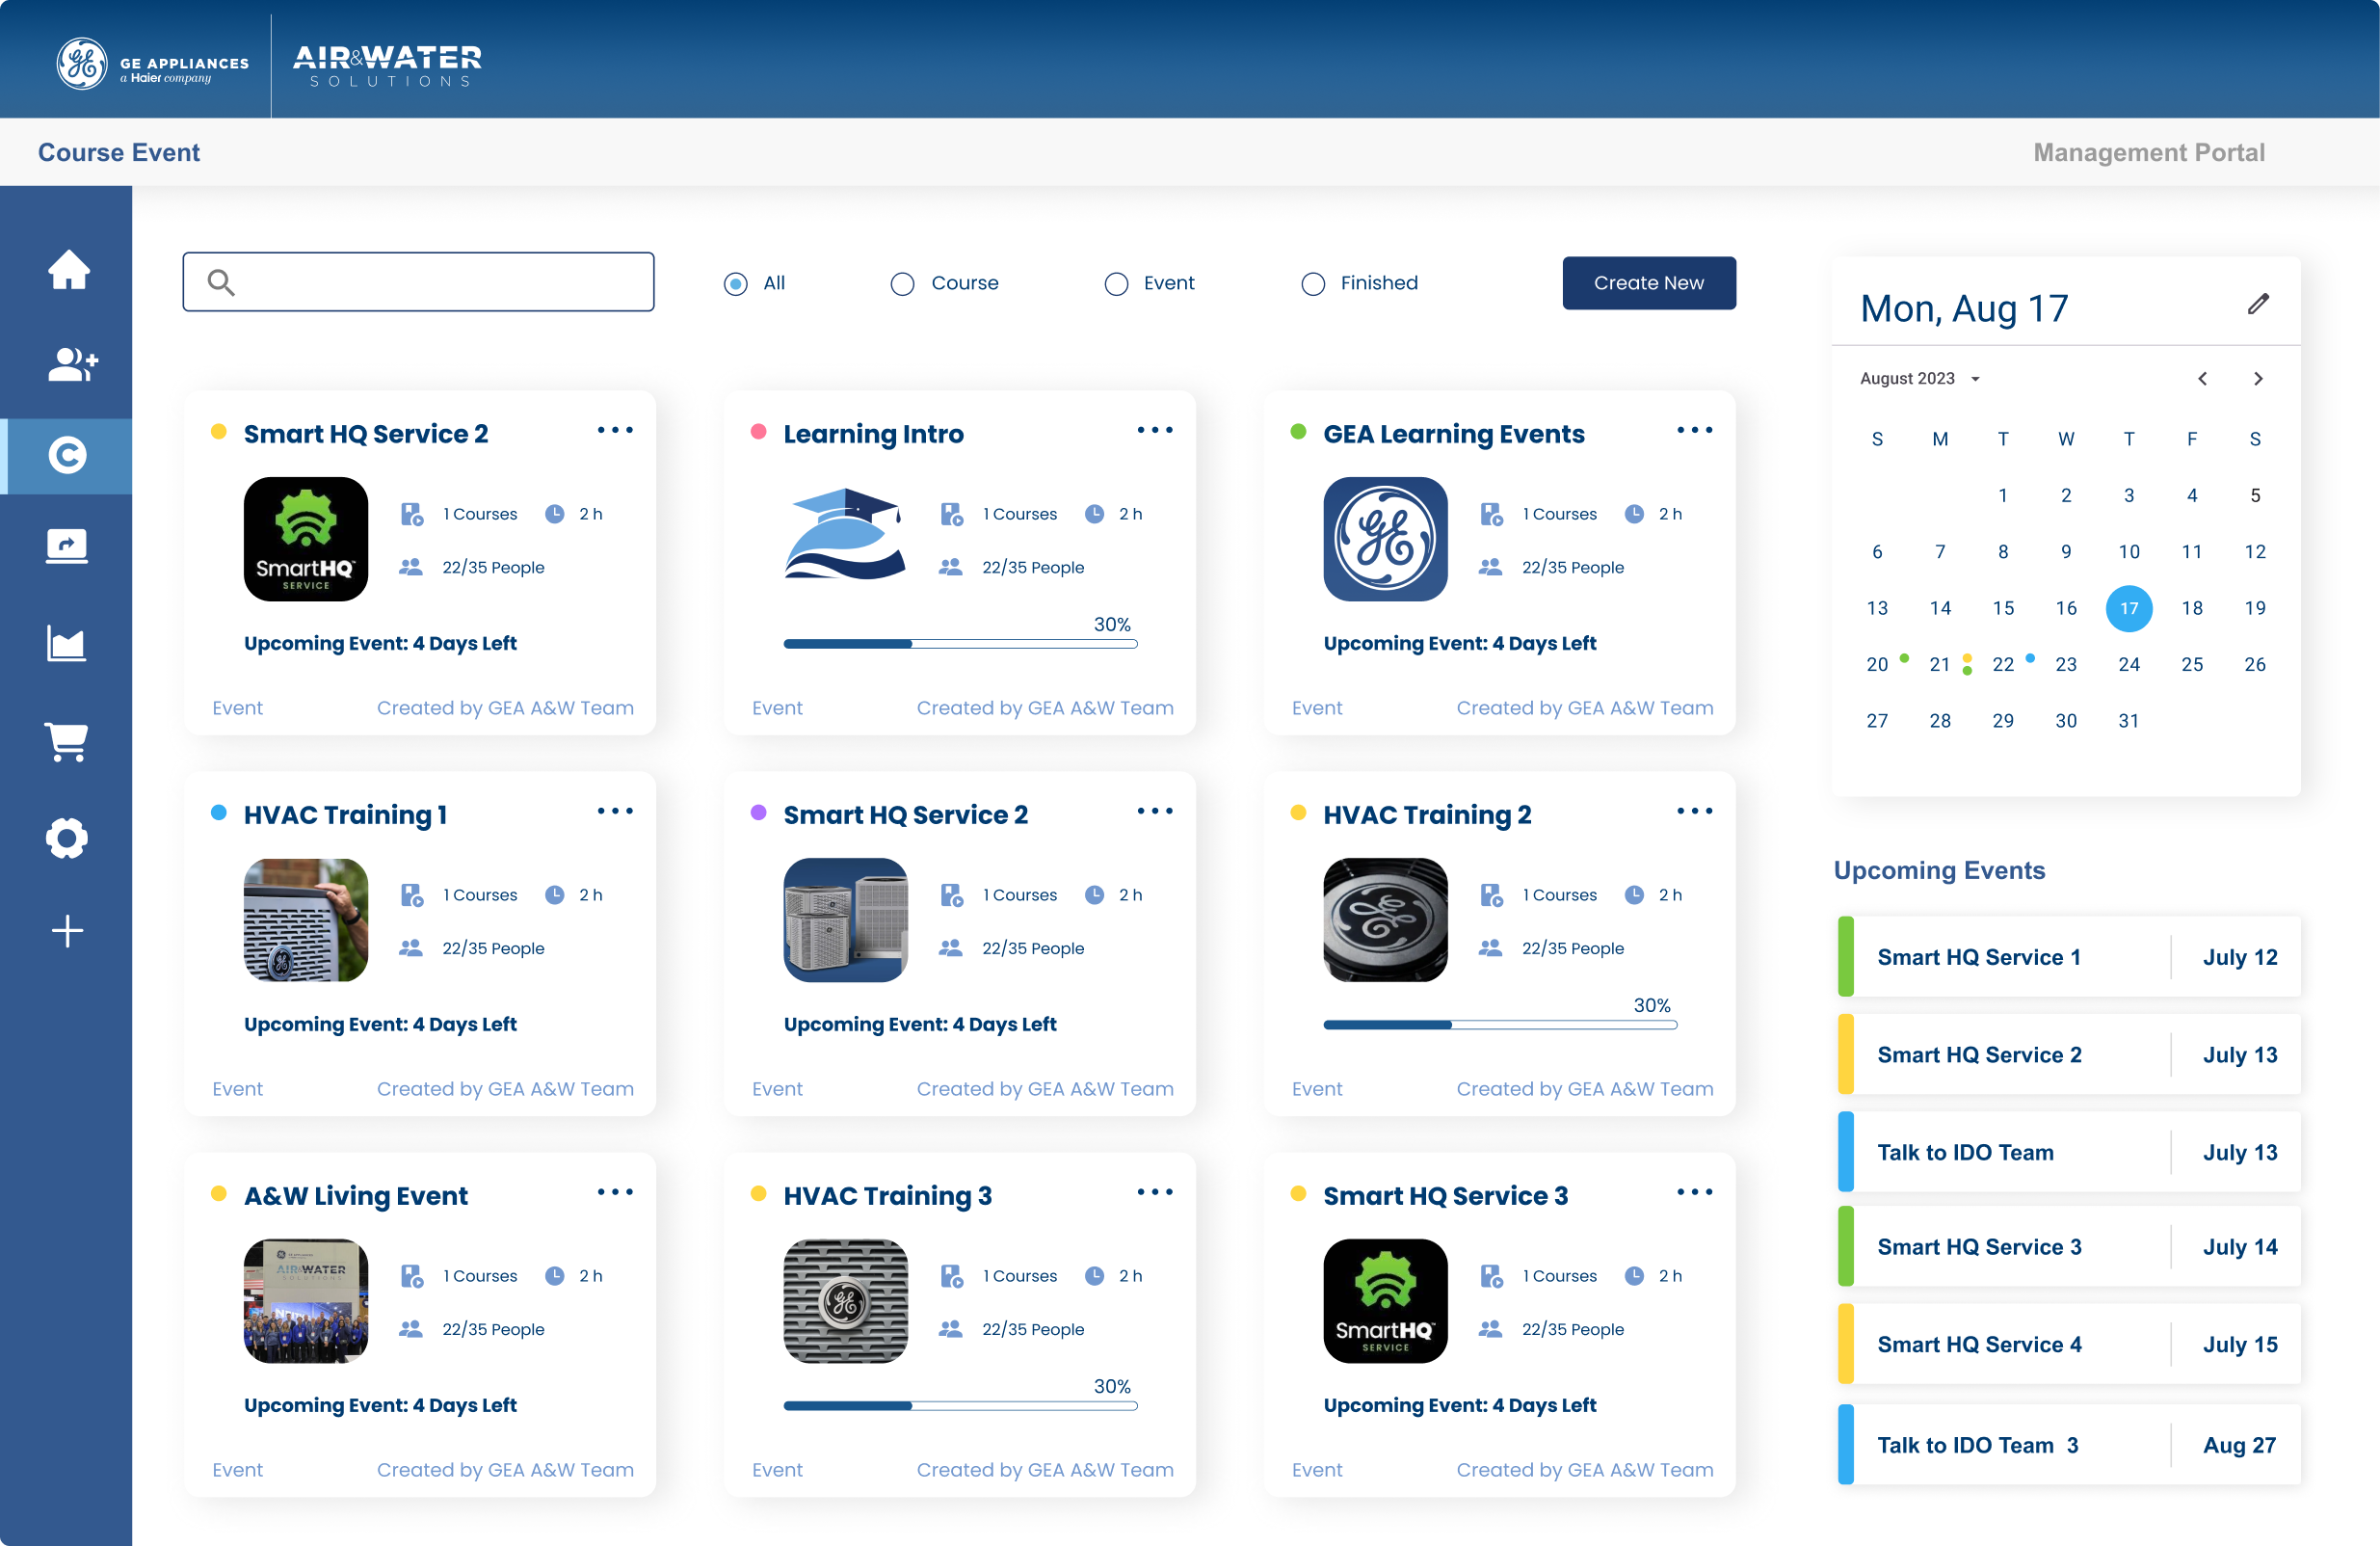Select the Course Event sidebar tab
The width and height of the screenshot is (2380, 1546).
click(x=67, y=456)
